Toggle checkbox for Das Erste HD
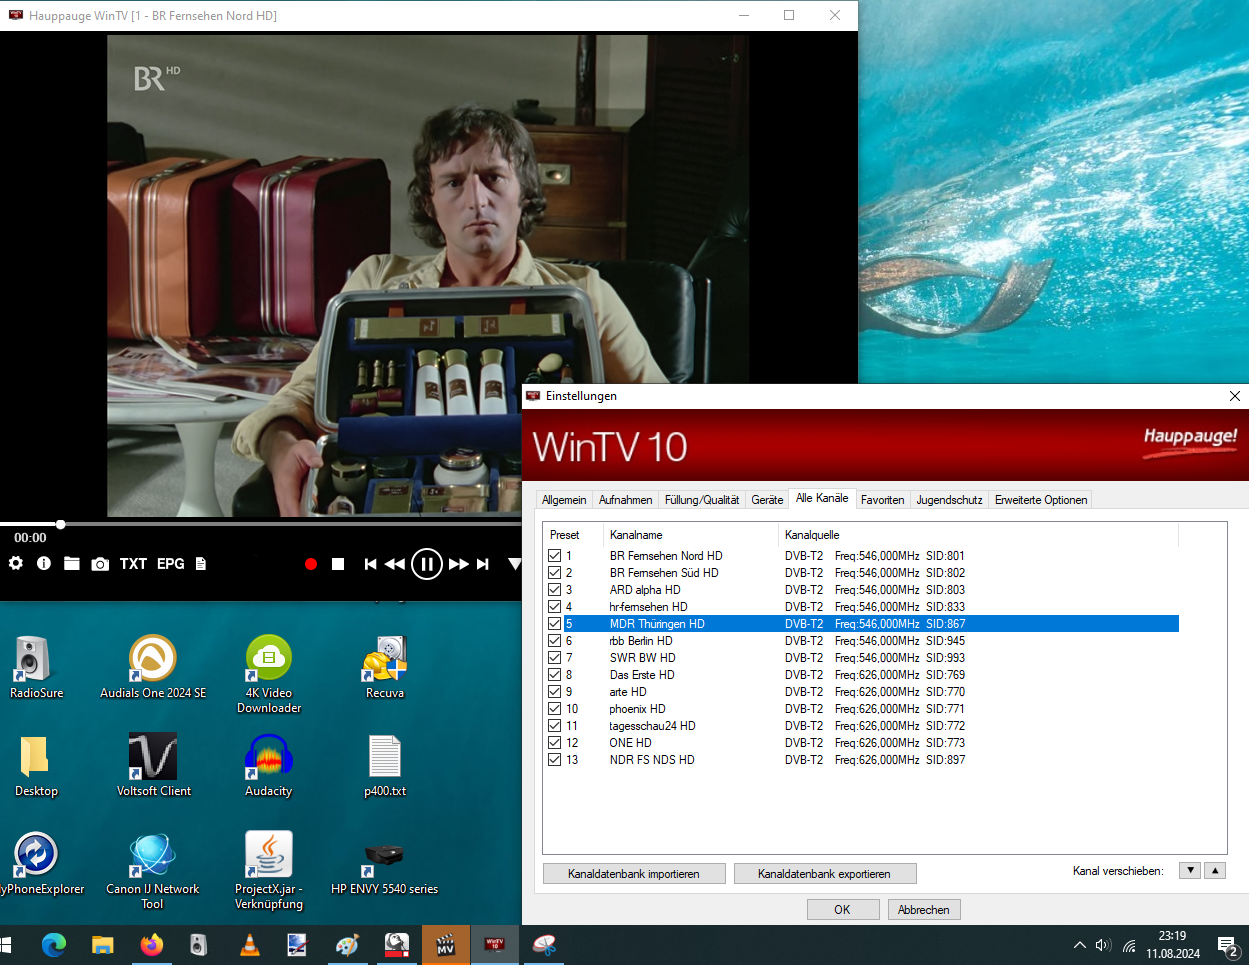1249x965 pixels. [554, 675]
